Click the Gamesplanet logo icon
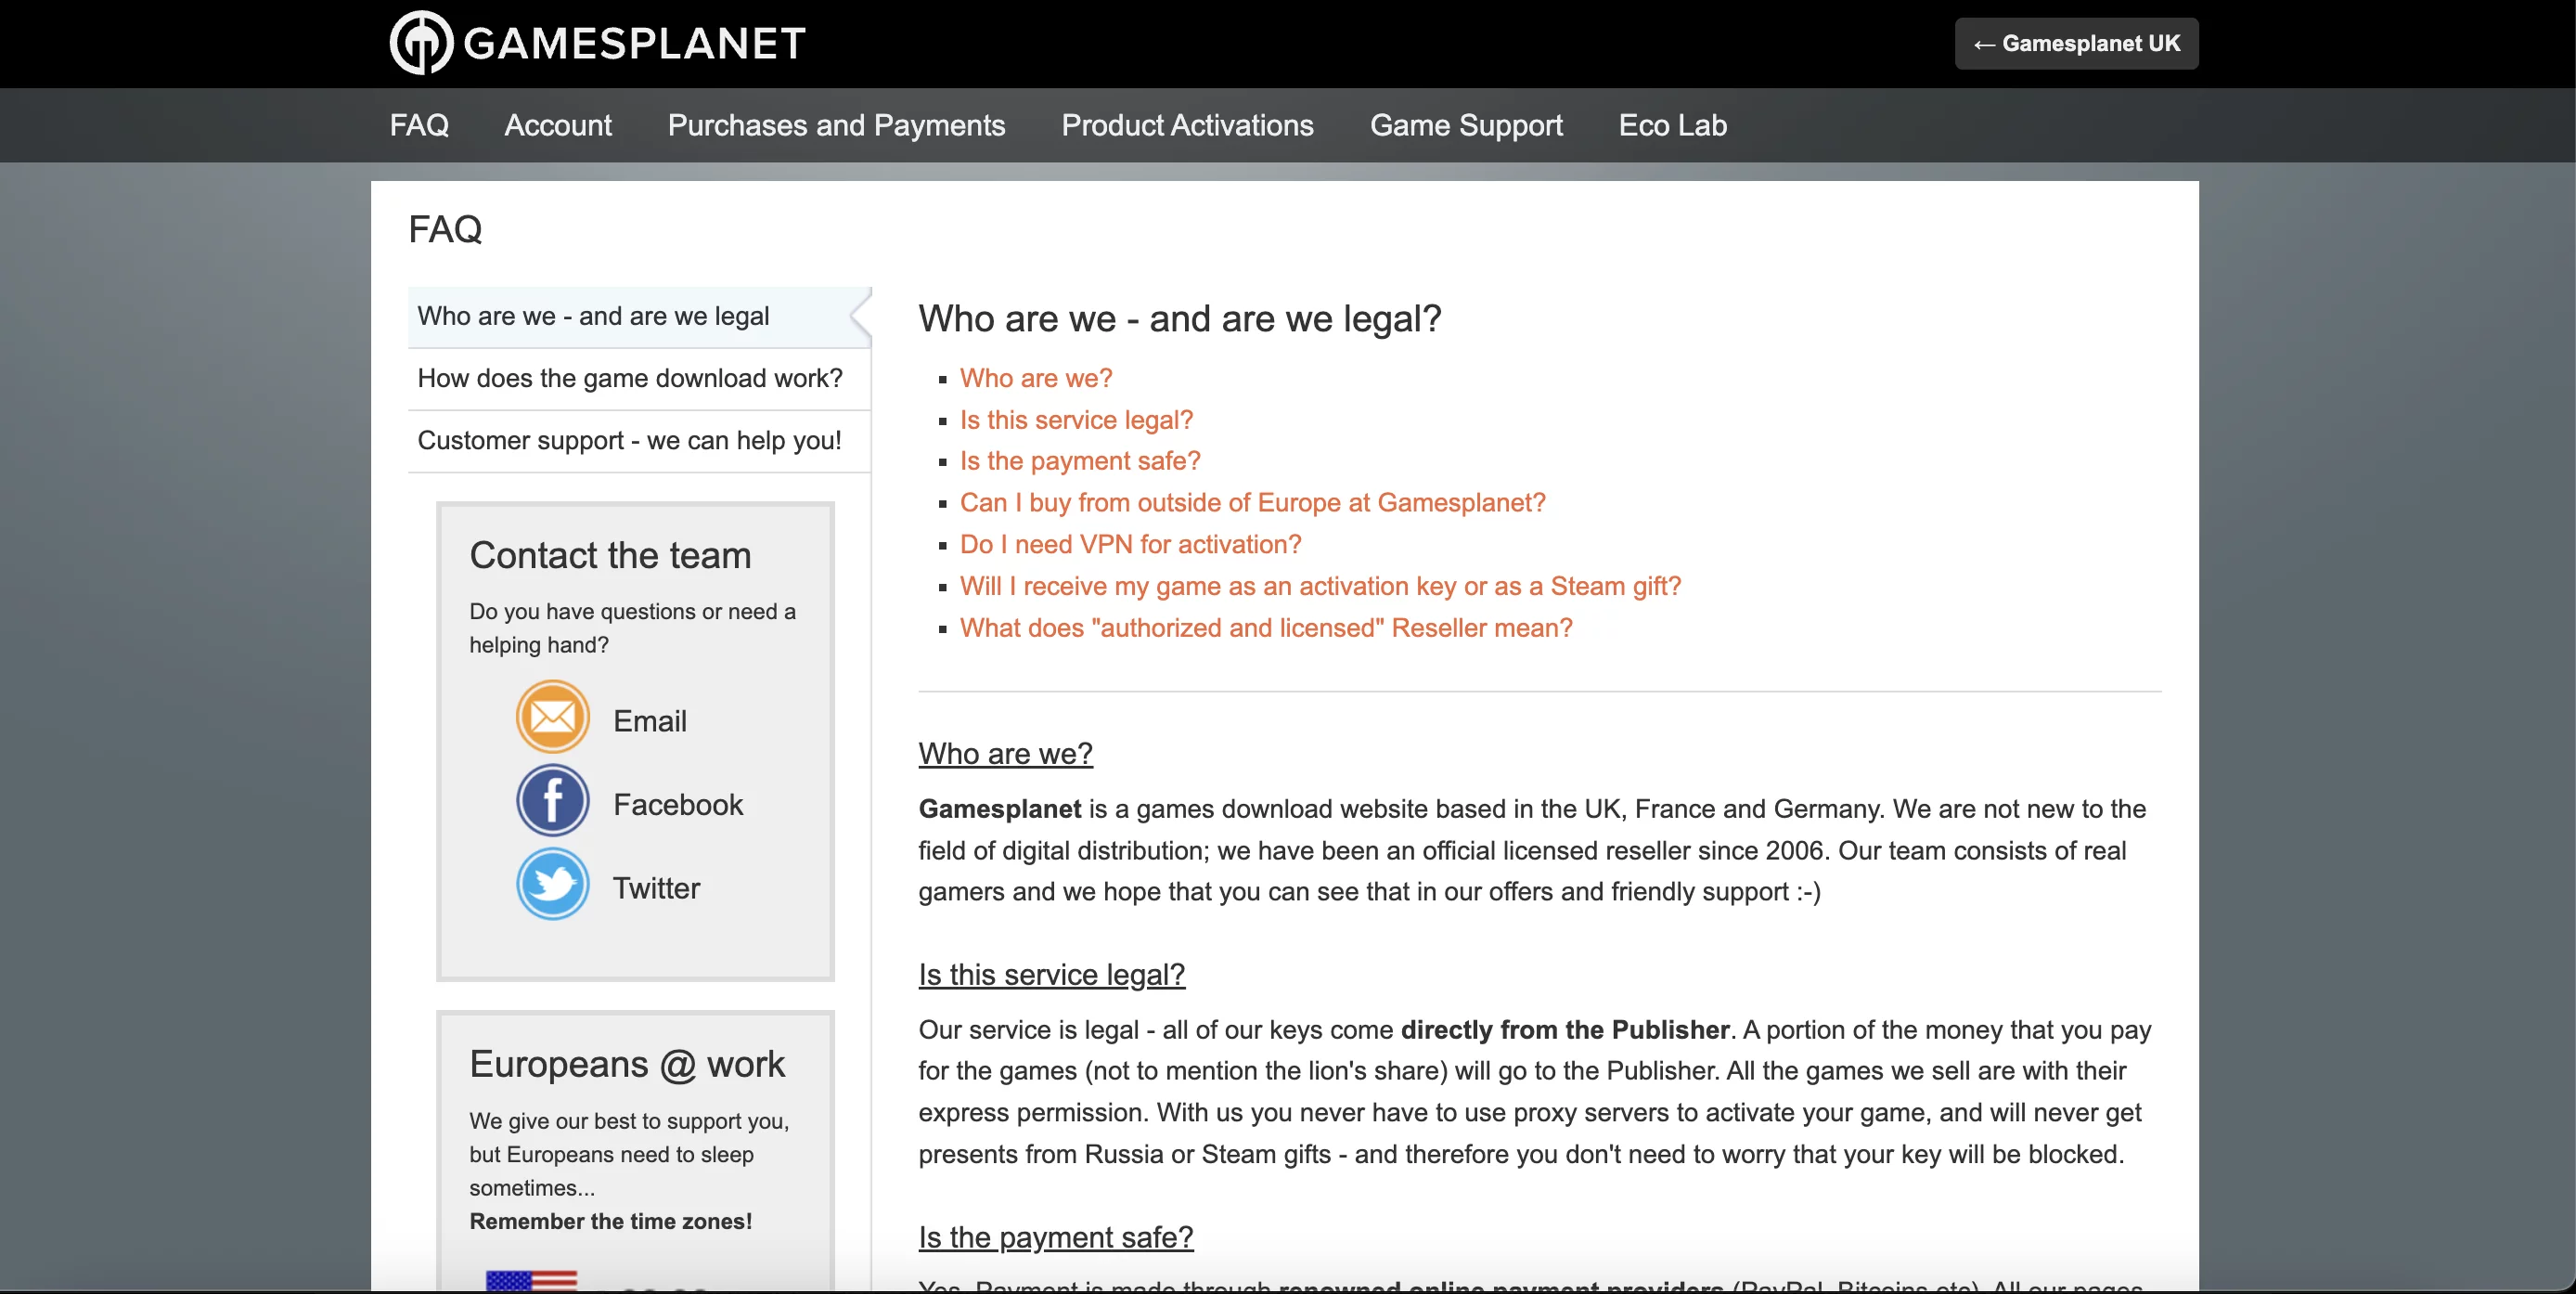The height and width of the screenshot is (1294, 2576). [421, 43]
